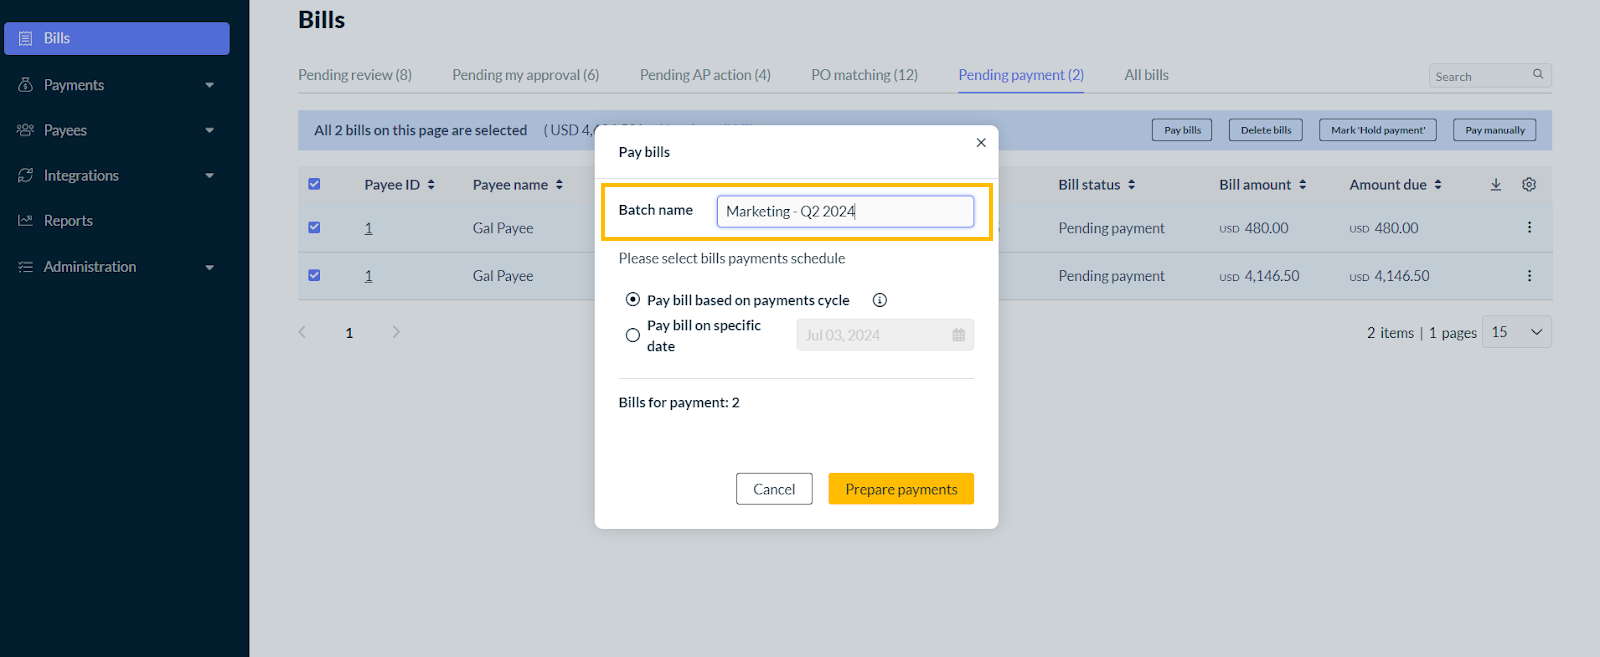Viewport: 1600px width, 657px height.
Task: Click the Integrations sync icon
Action: (x=26, y=175)
